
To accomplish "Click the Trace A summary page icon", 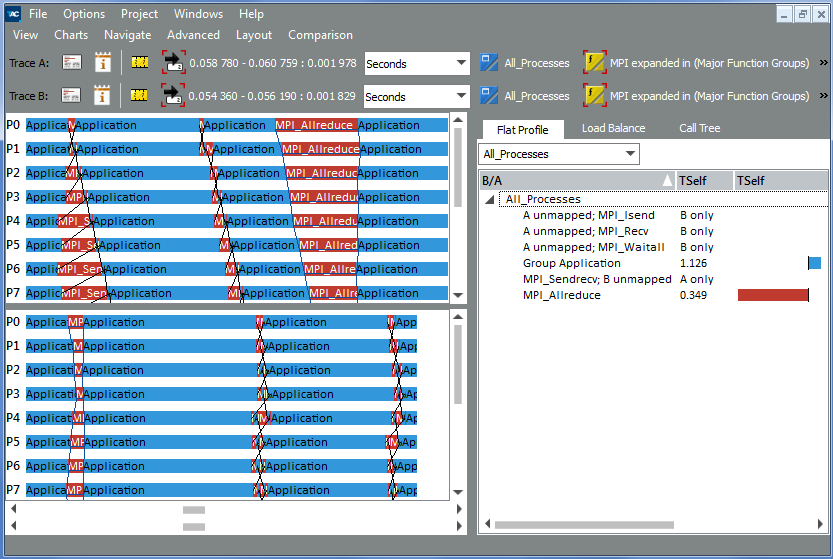I will (x=71, y=63).
